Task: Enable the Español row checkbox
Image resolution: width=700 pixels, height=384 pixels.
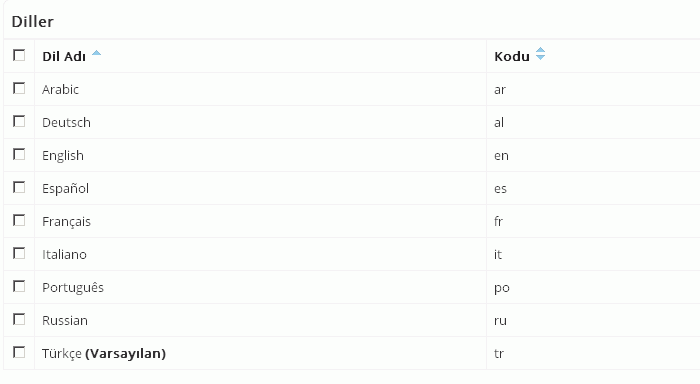Action: coord(19,188)
